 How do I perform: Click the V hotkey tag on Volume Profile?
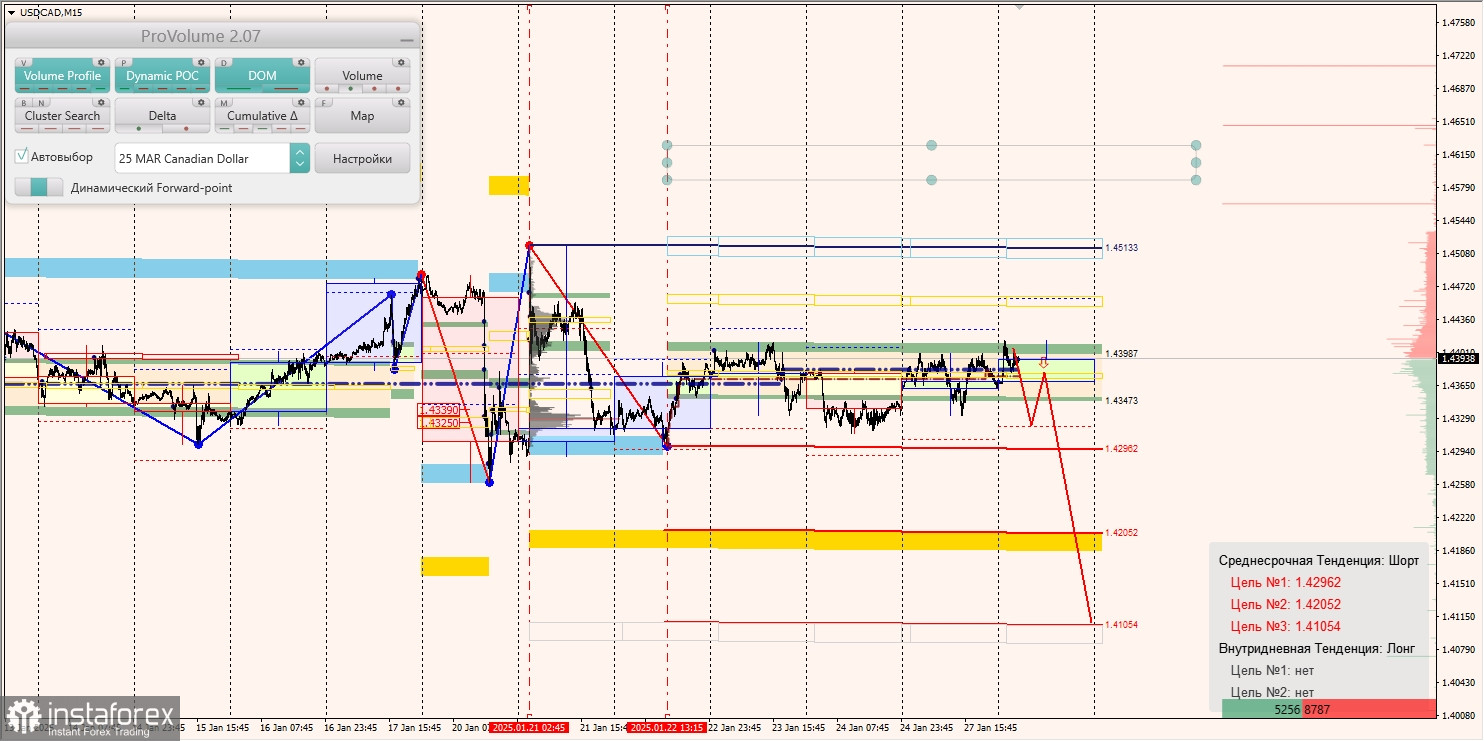coord(24,63)
